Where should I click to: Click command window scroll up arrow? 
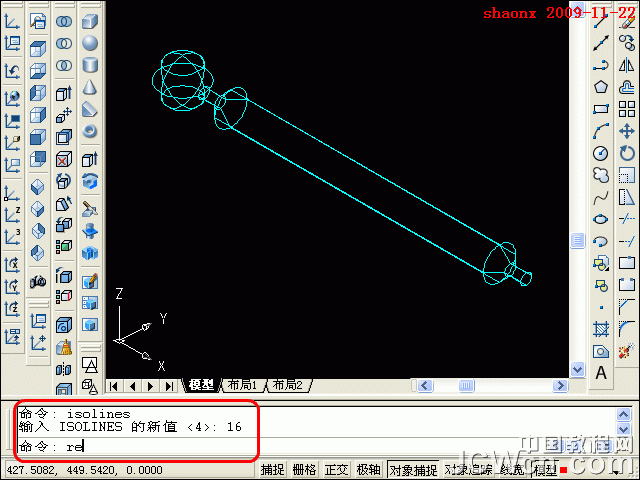point(623,414)
